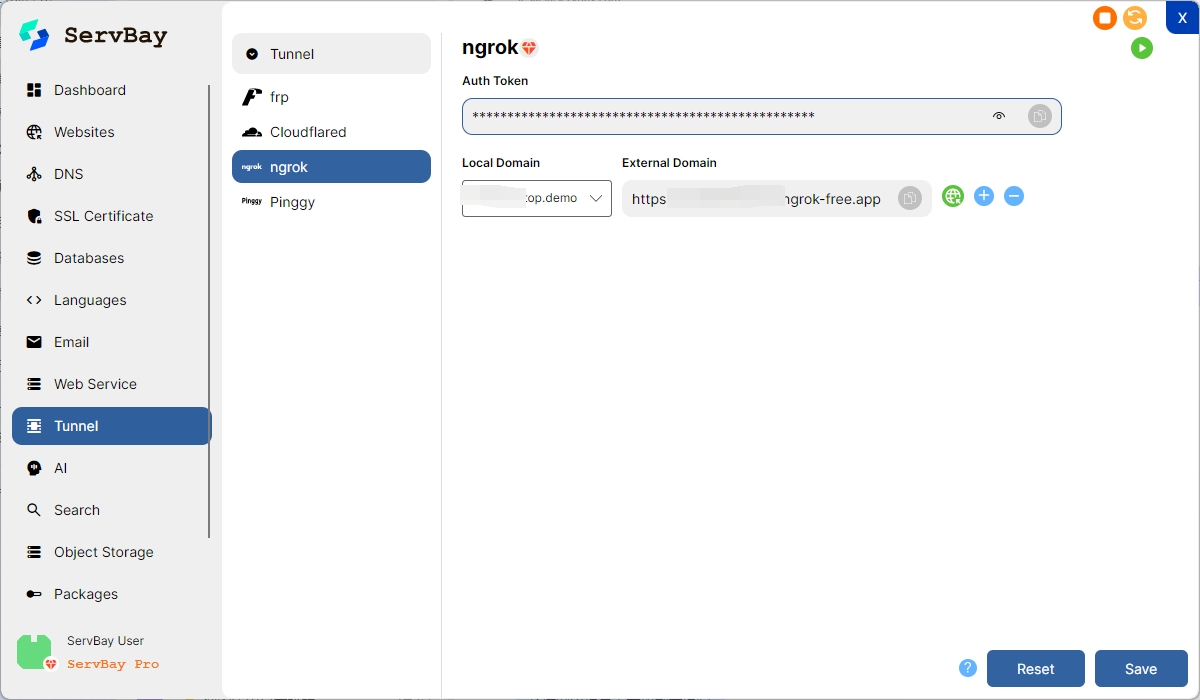
Task: Click the sidebar scrollbar
Action: click(x=209, y=311)
